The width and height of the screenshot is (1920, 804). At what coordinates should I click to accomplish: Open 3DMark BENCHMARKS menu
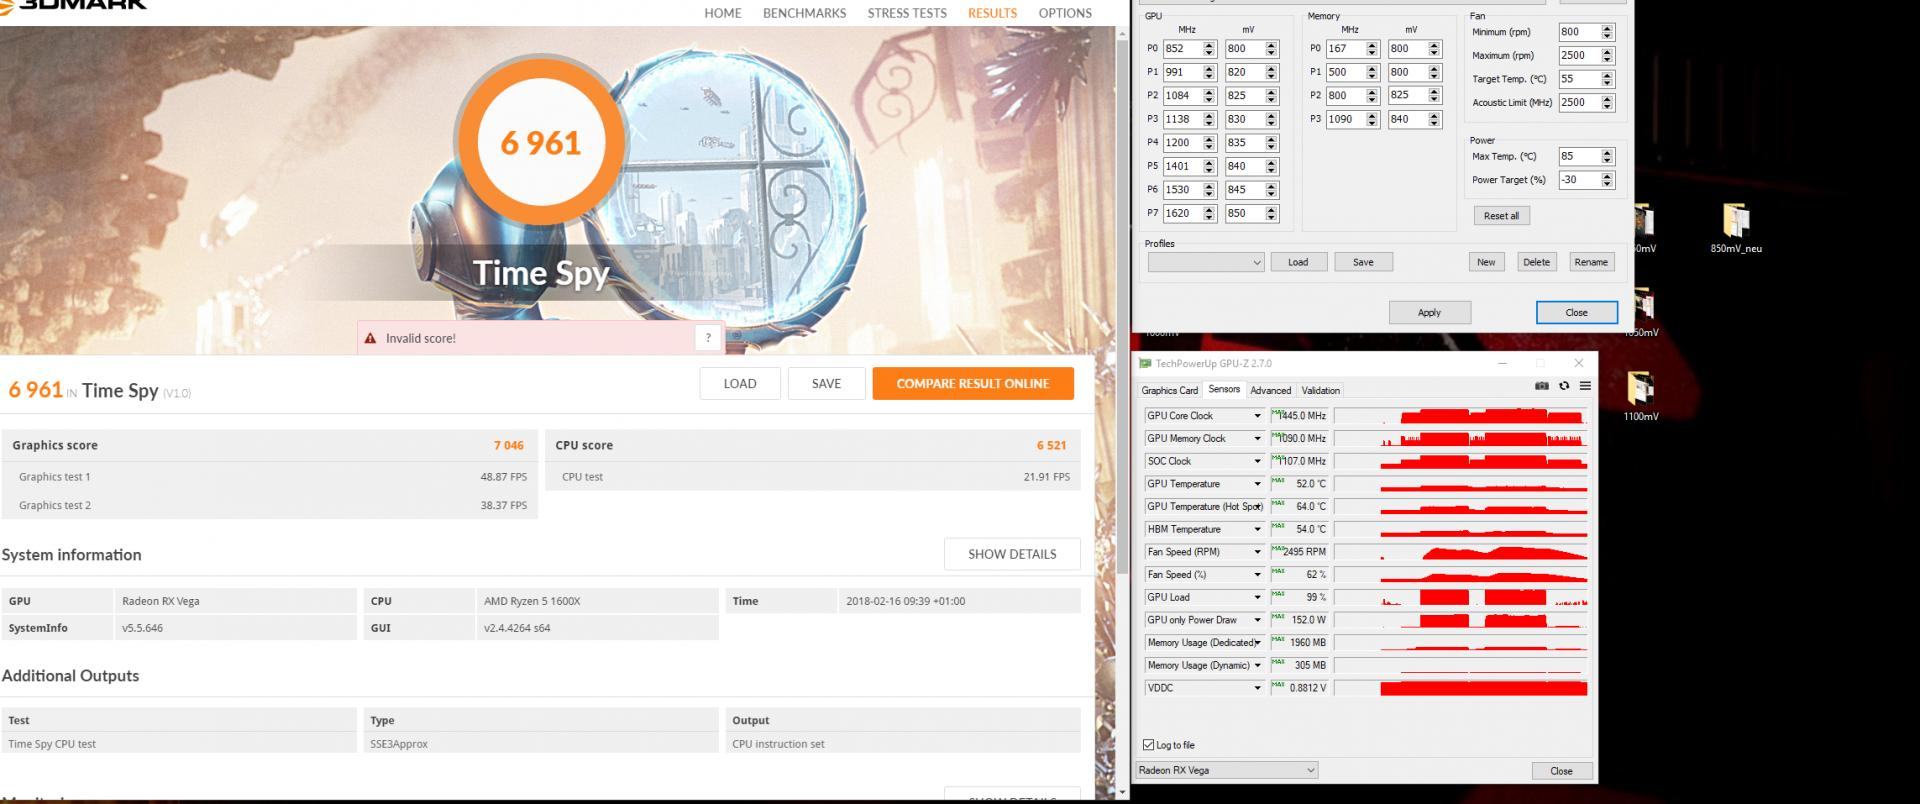click(804, 13)
